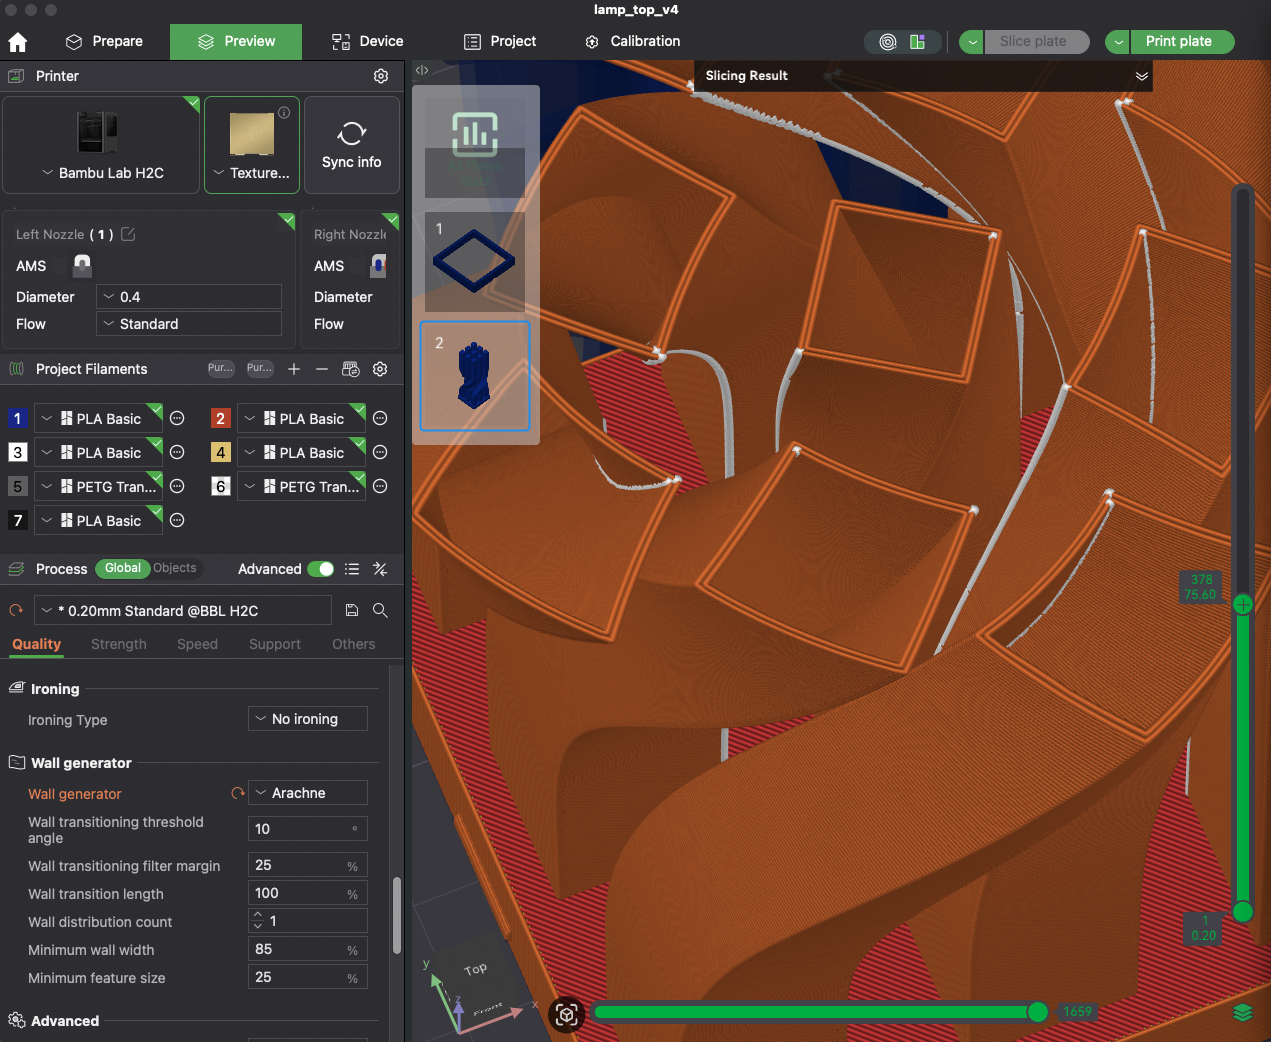
Task: Switch to the Strength tab
Action: (x=118, y=644)
